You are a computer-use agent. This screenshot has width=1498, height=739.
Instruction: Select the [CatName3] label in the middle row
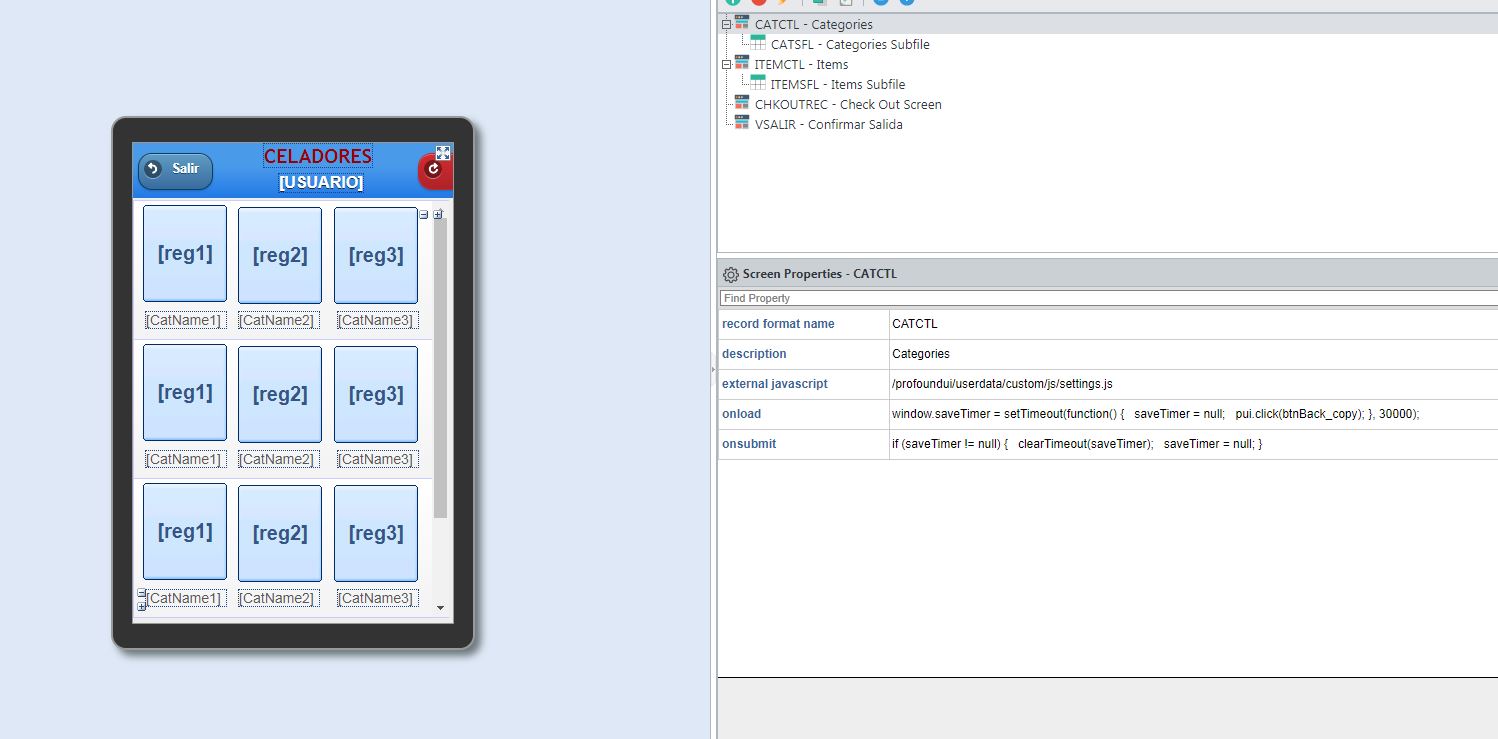click(376, 459)
